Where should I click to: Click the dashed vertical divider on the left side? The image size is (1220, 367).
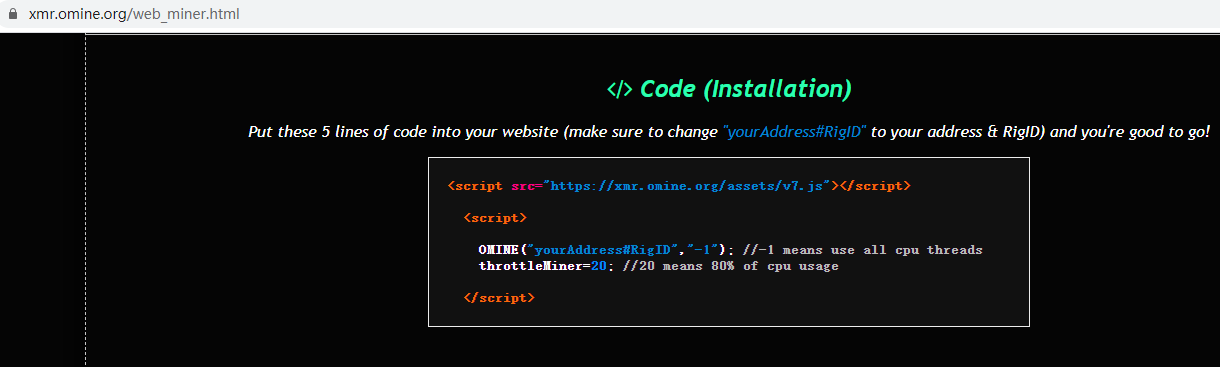click(86, 200)
